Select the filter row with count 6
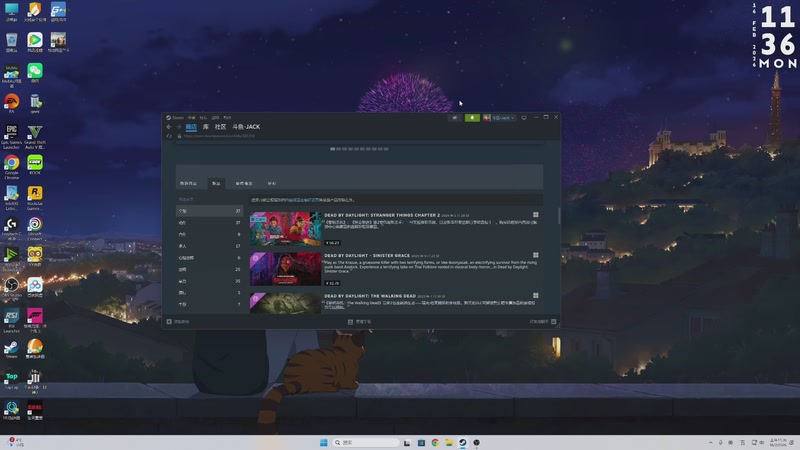The width and height of the screenshot is (800, 450). (x=210, y=258)
